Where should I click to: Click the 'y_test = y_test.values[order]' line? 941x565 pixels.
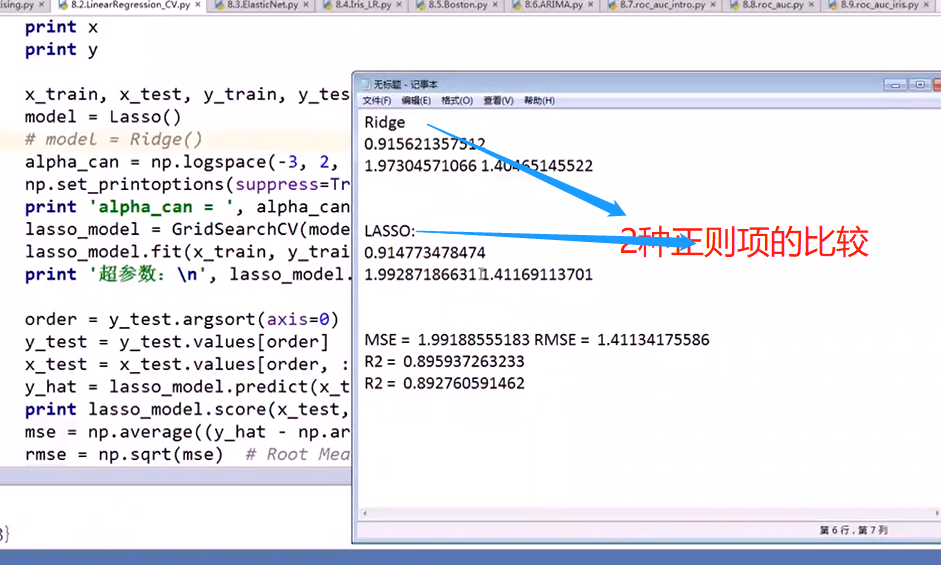pyautogui.click(x=176, y=342)
